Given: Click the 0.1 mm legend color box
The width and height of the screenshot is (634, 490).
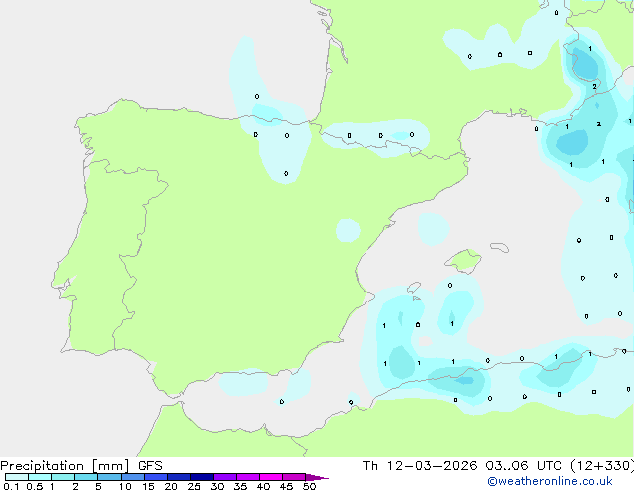Looking at the screenshot, I should pyautogui.click(x=17, y=477).
